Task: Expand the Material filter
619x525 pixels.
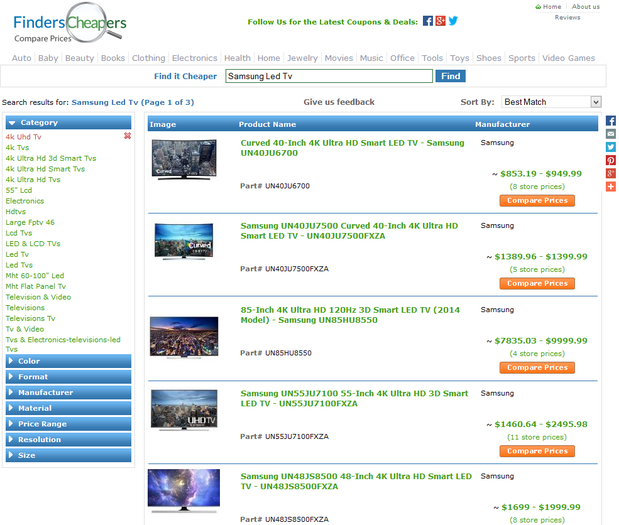Action: pos(68,408)
